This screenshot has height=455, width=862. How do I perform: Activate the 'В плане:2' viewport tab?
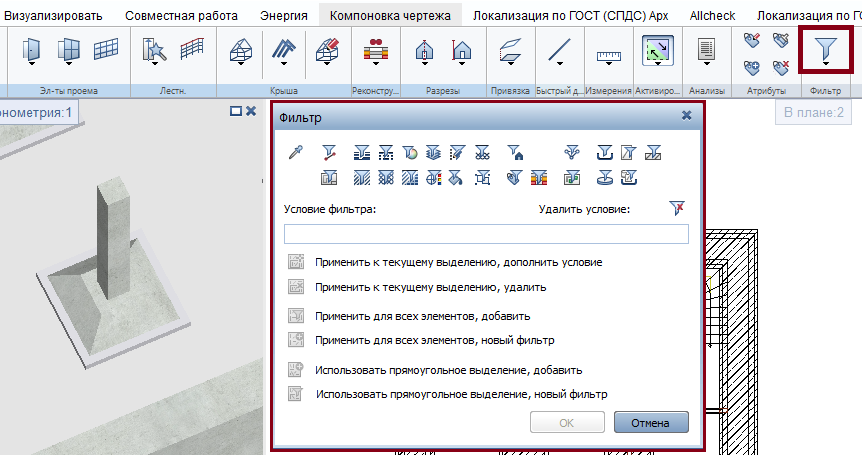[813, 113]
